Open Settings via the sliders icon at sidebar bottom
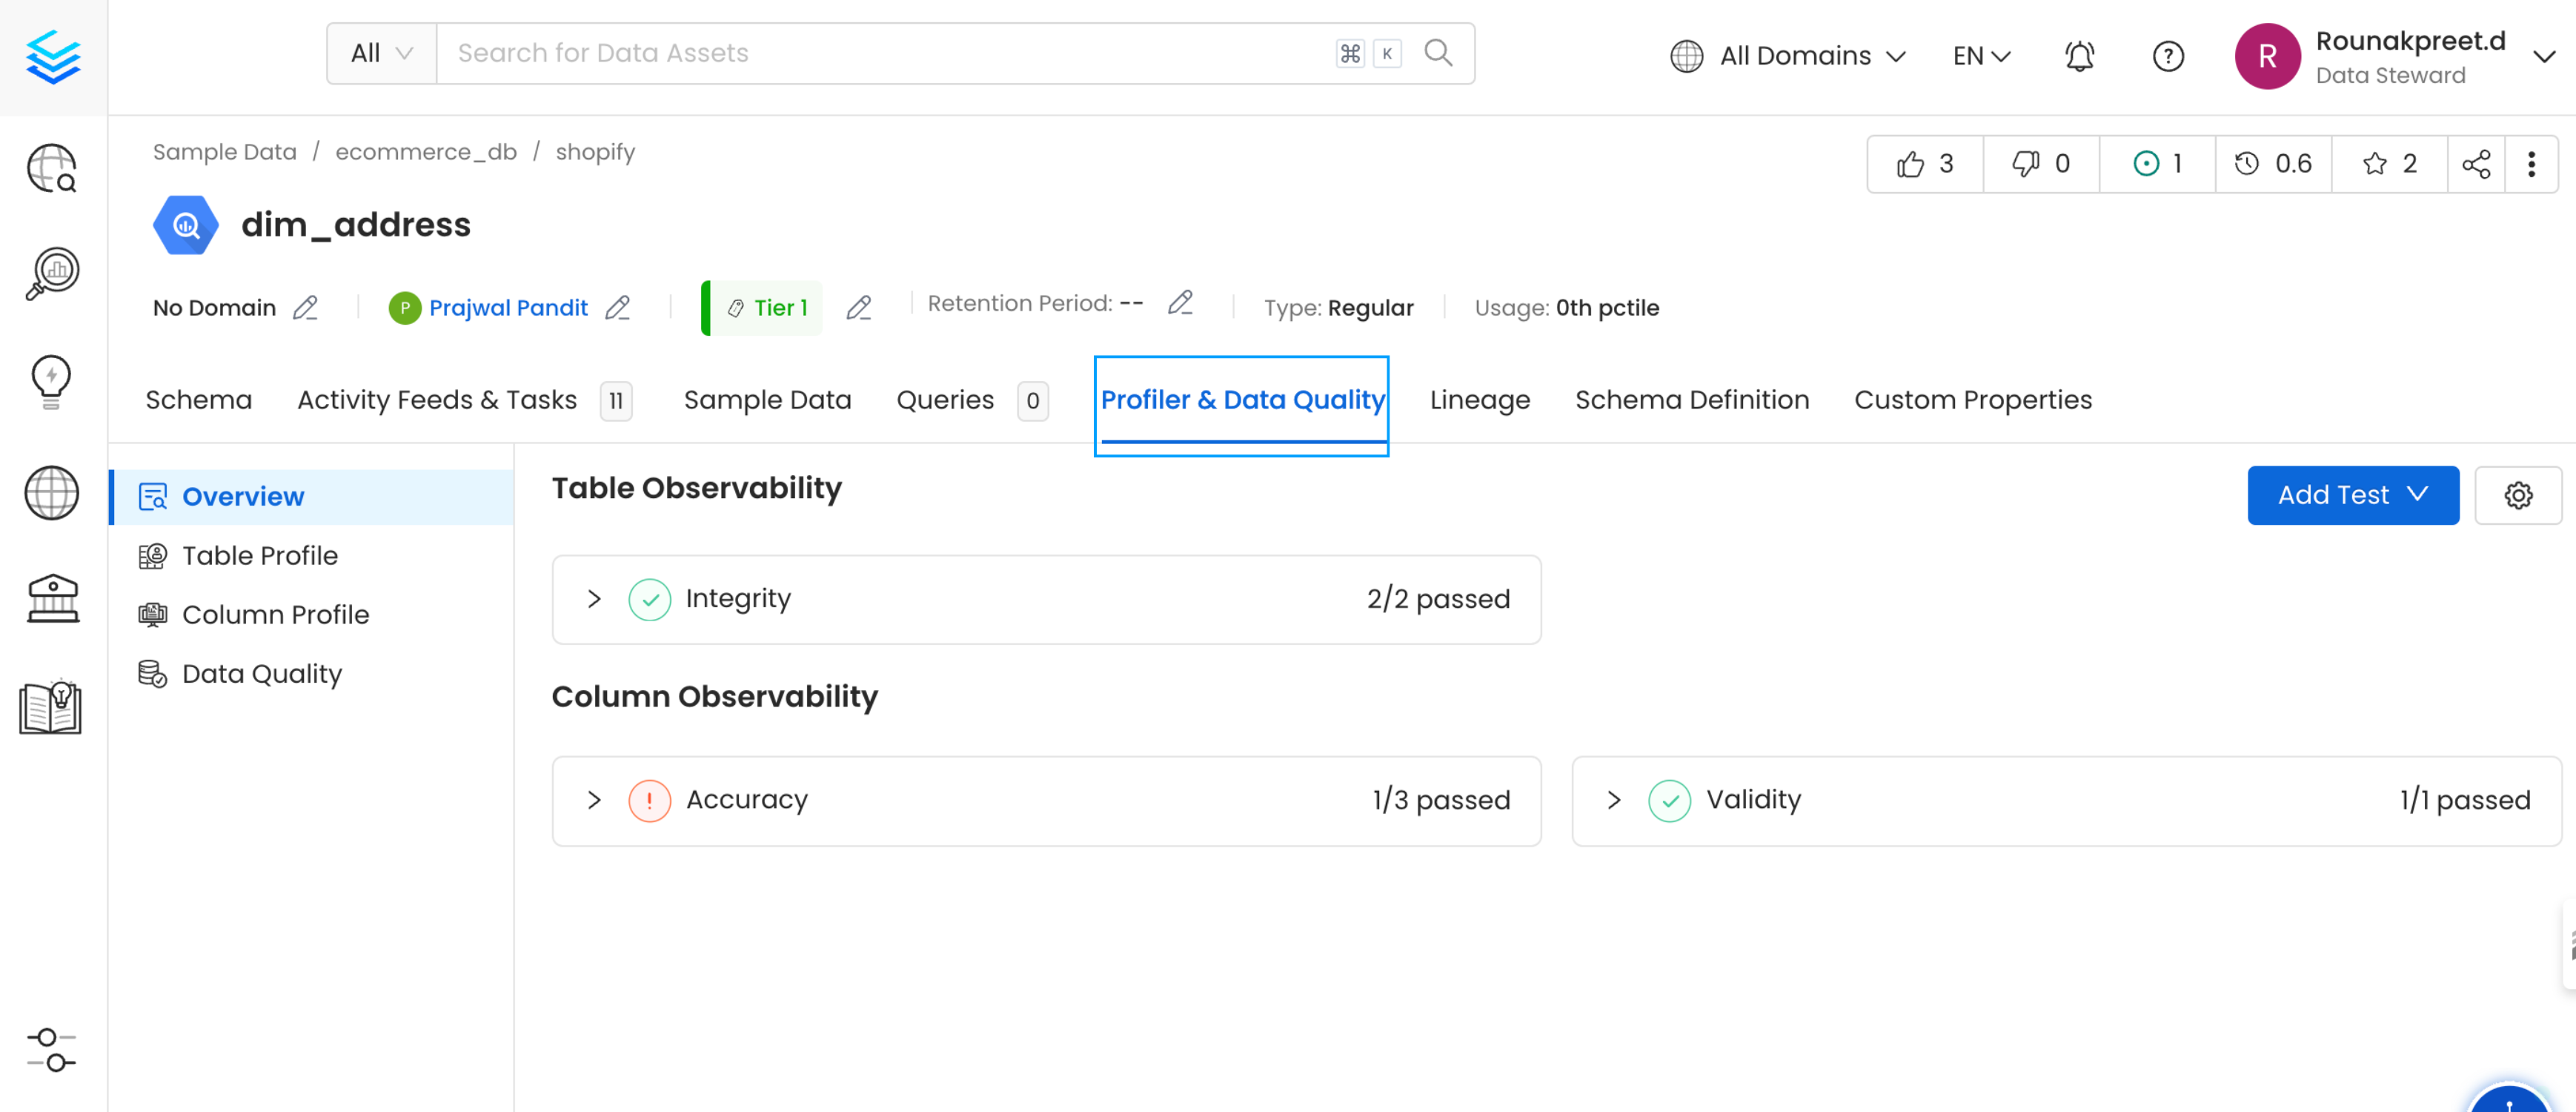The width and height of the screenshot is (2576, 1112). click(x=52, y=1050)
